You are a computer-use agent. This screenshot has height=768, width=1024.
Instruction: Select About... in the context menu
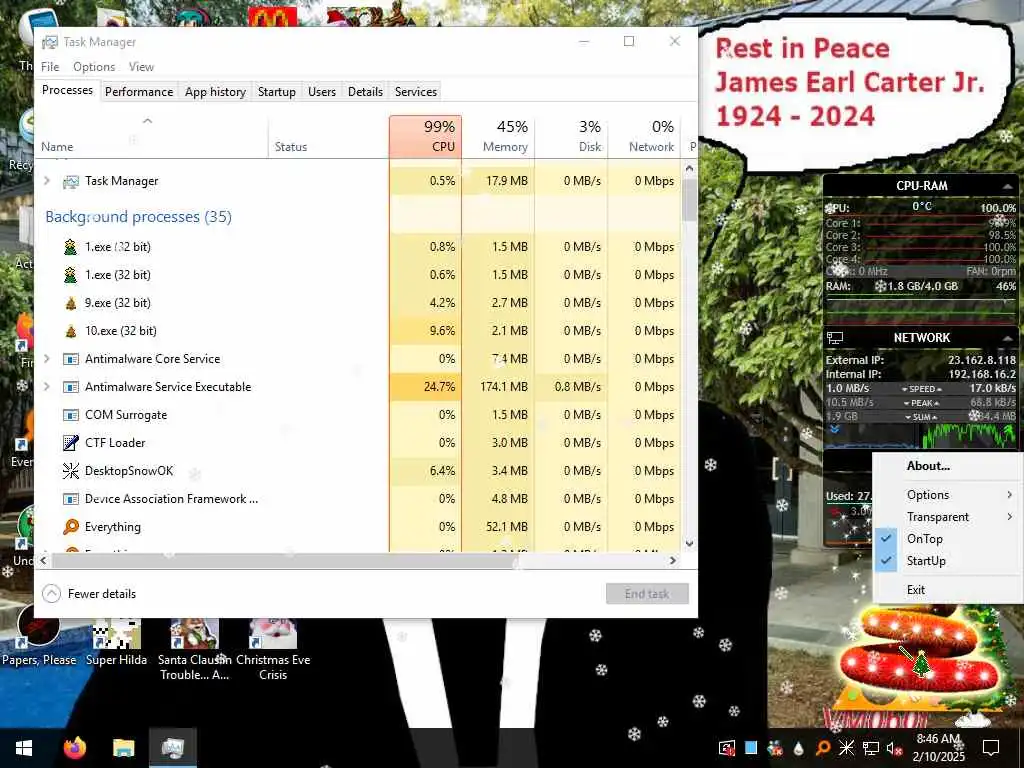pos(928,466)
